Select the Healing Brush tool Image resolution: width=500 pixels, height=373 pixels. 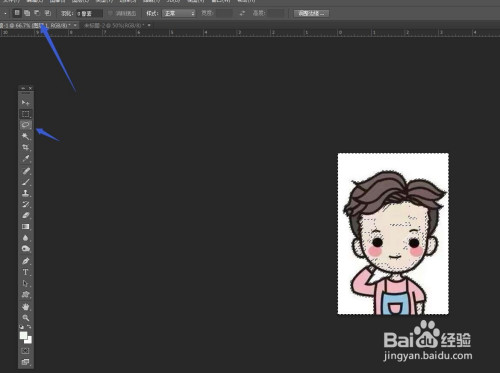25,171
